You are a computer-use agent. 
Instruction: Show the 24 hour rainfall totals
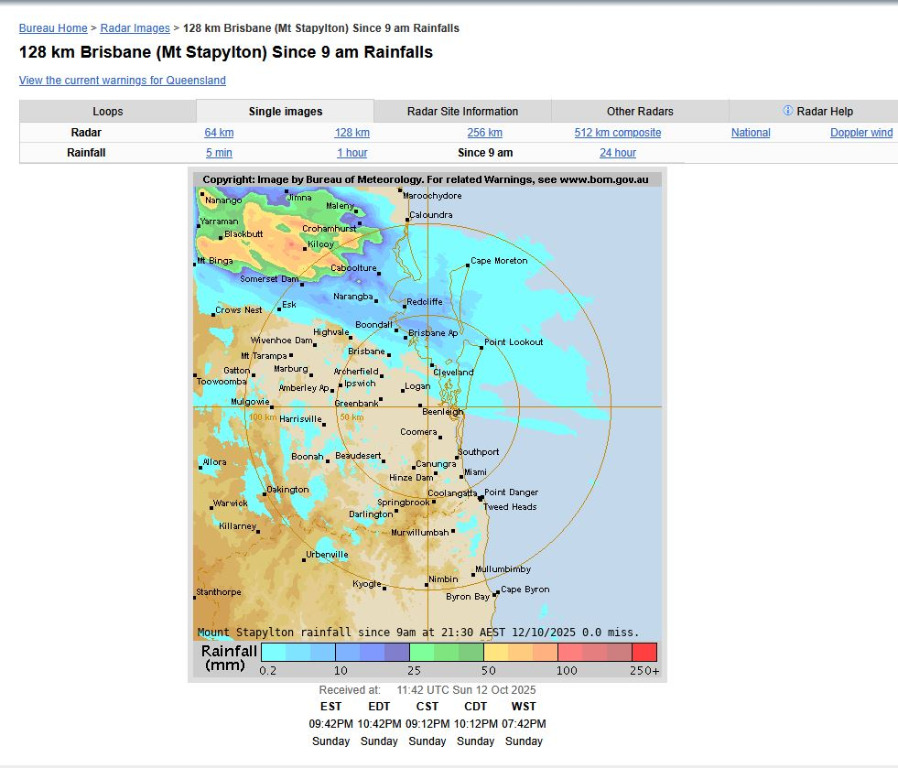click(x=617, y=153)
